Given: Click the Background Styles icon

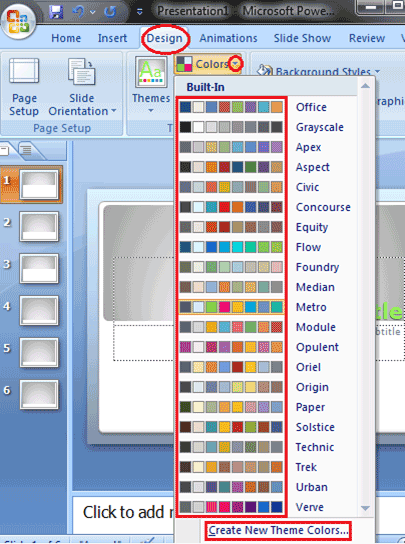Looking at the screenshot, I should pyautogui.click(x=265, y=70).
